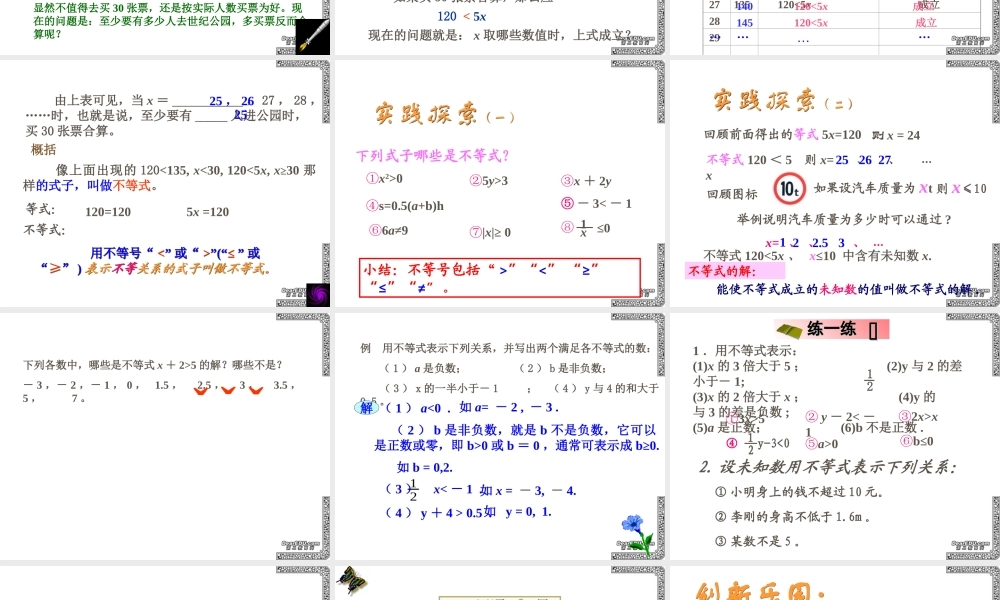
Task: Click the 概括 label
Action: click(43, 150)
